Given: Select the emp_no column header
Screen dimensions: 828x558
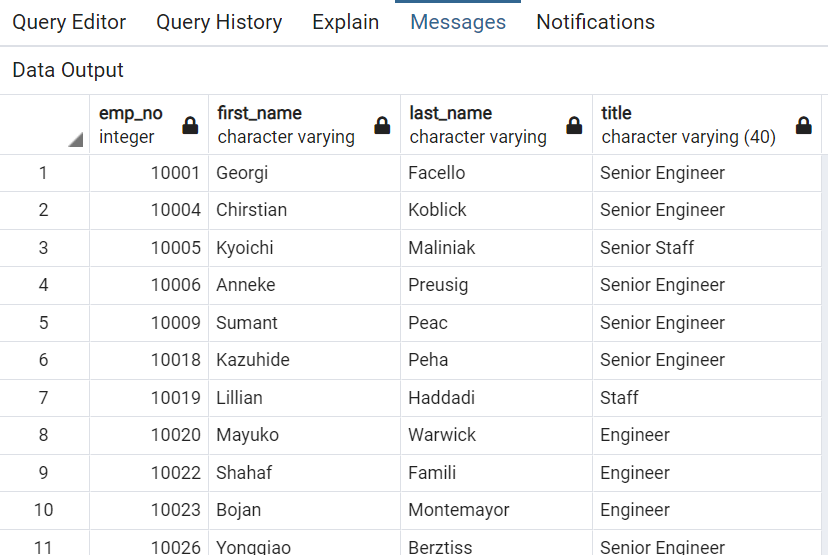Looking at the screenshot, I should coord(149,125).
